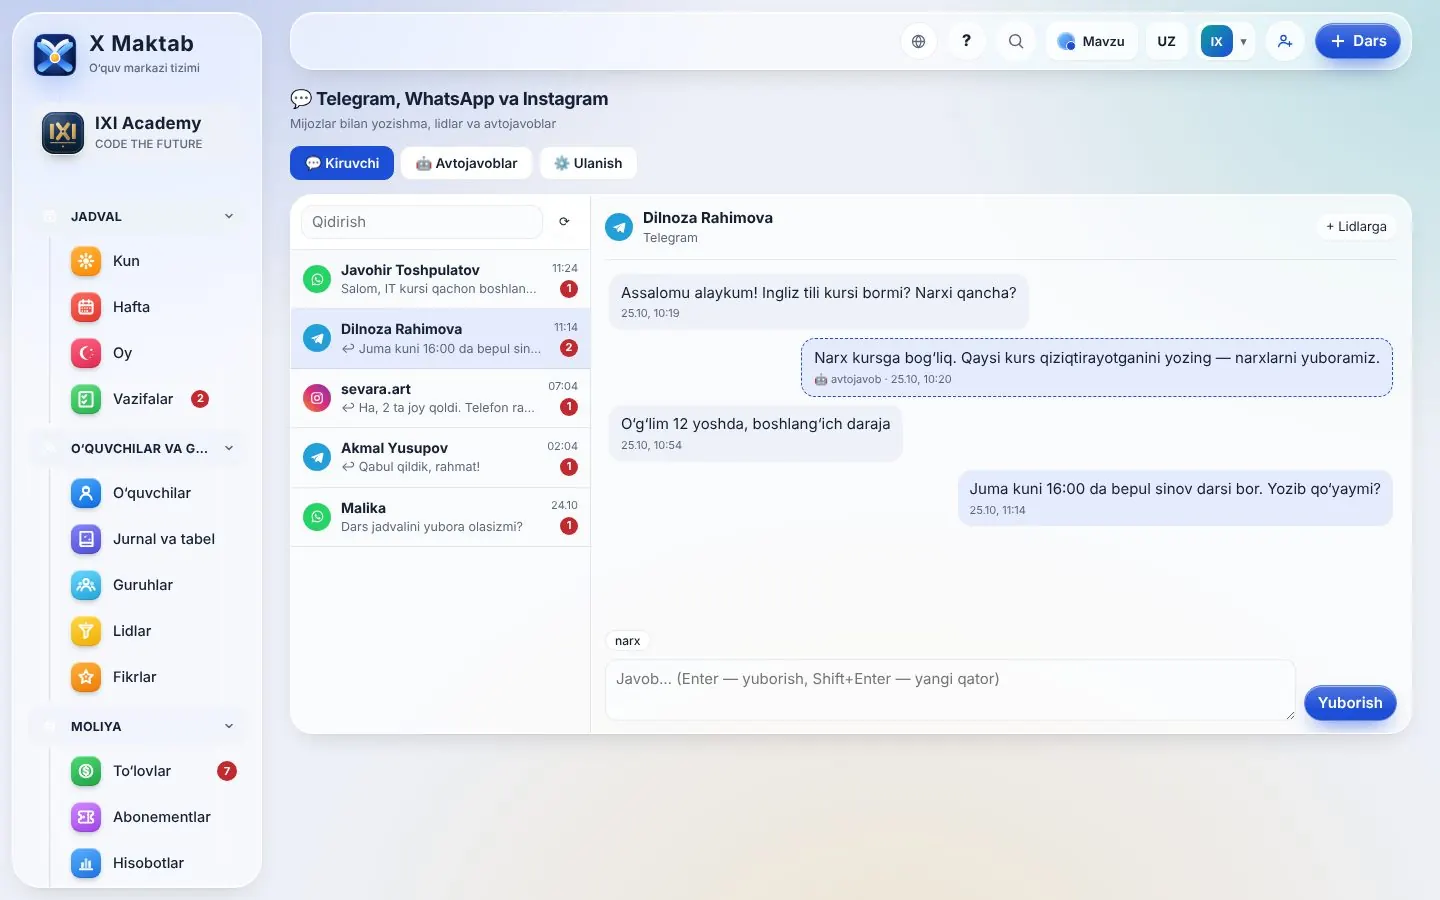The height and width of the screenshot is (900, 1440).
Task: Open O'quvchilar person icon in sidebar
Action: tap(86, 493)
